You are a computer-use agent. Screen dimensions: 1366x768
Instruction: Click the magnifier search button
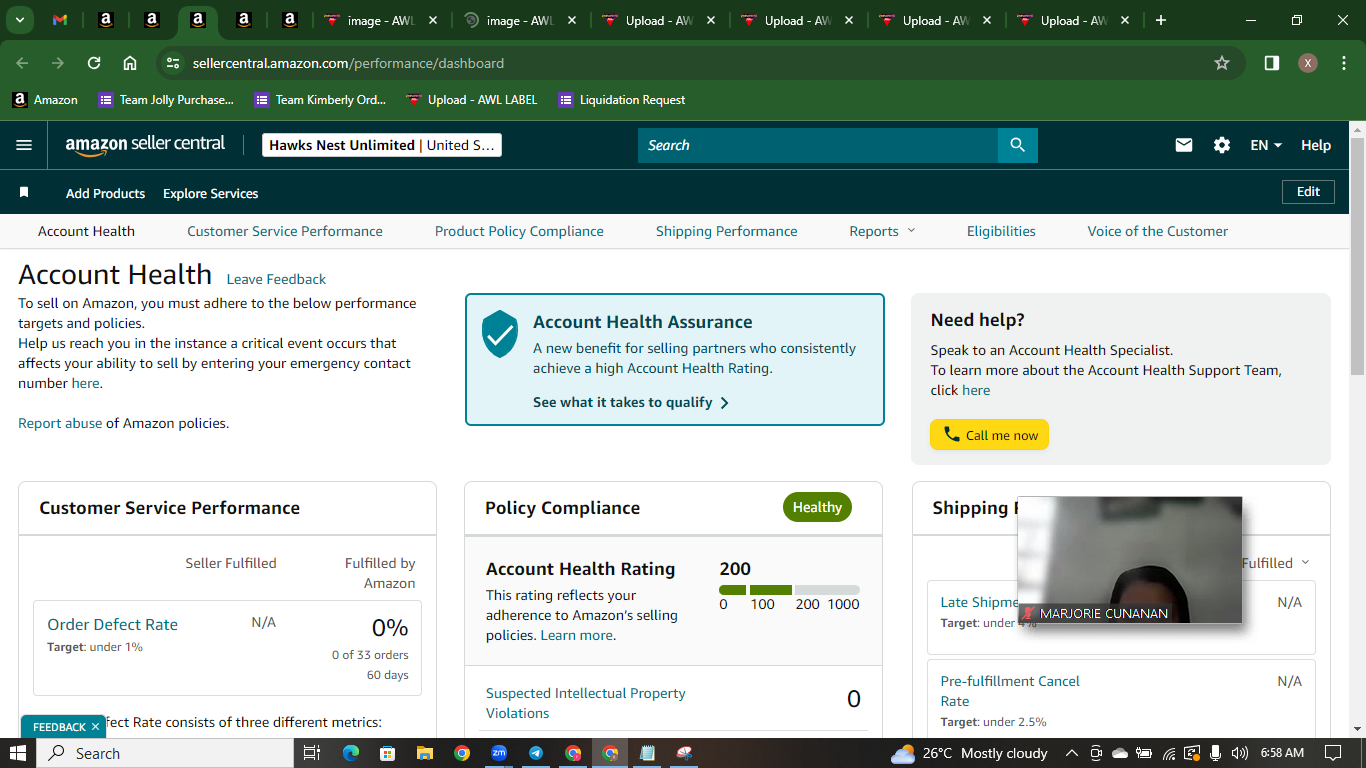1018,145
